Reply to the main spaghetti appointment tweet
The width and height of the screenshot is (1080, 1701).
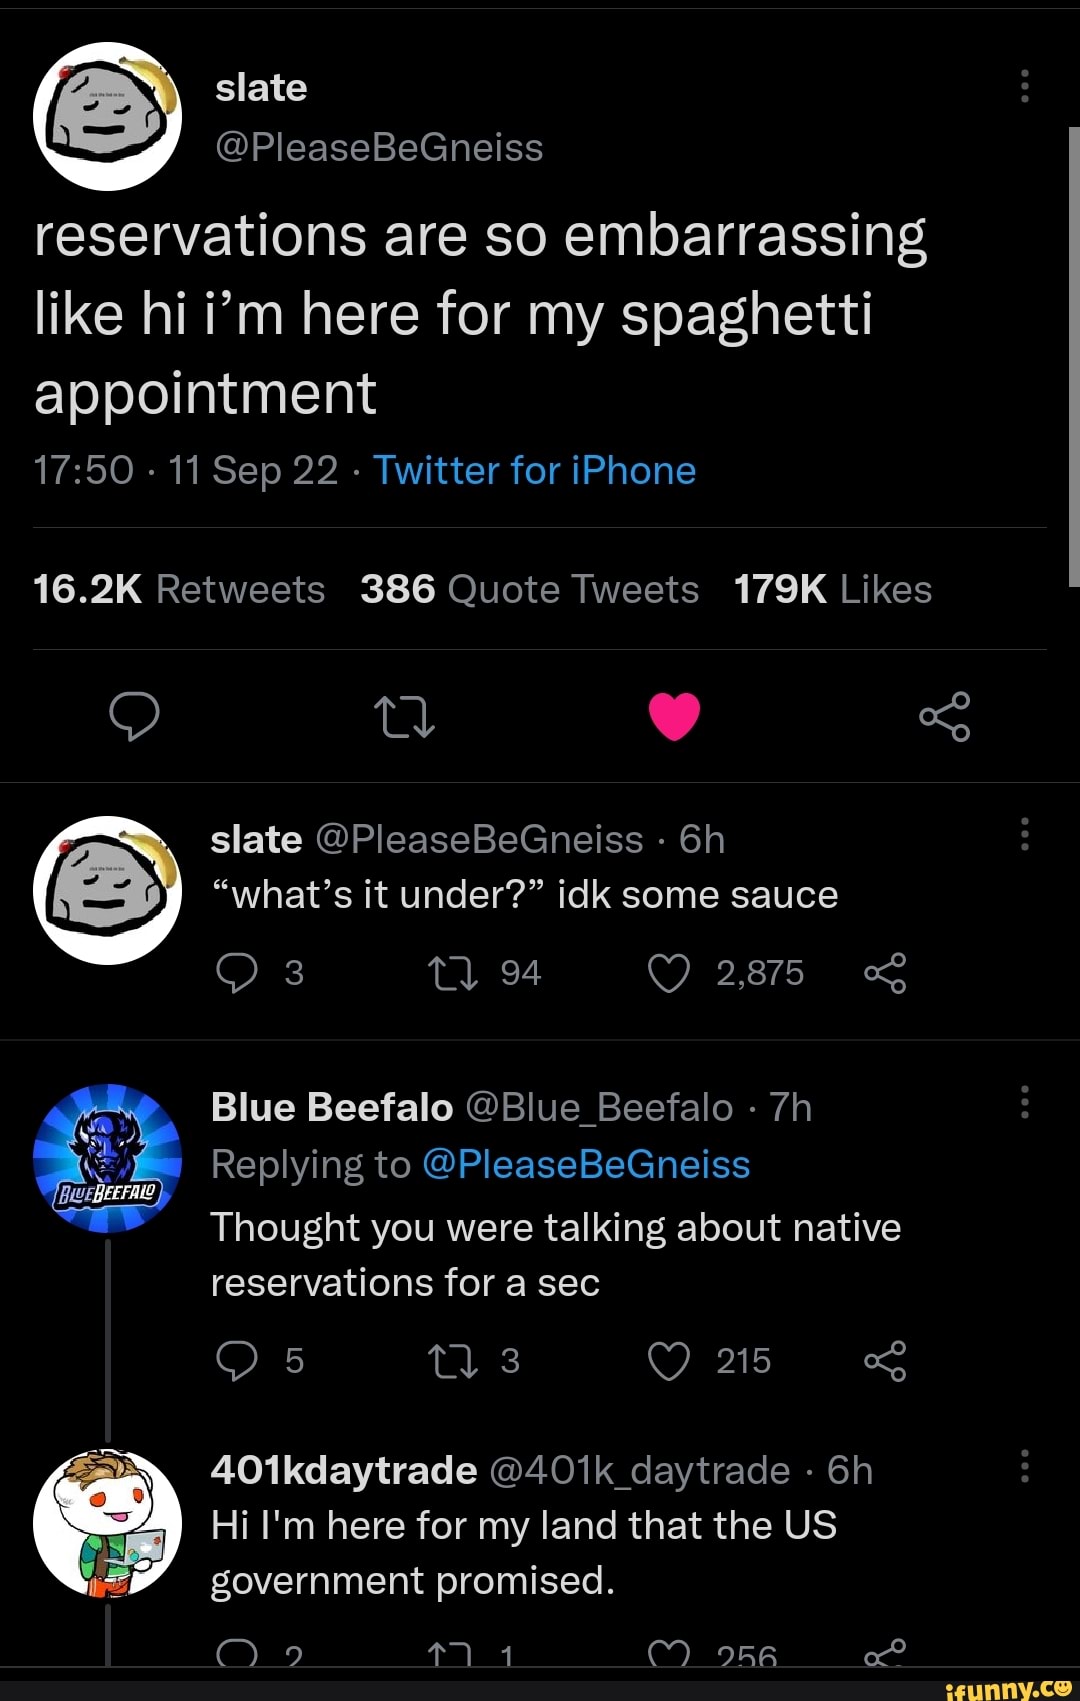pyautogui.click(x=134, y=716)
